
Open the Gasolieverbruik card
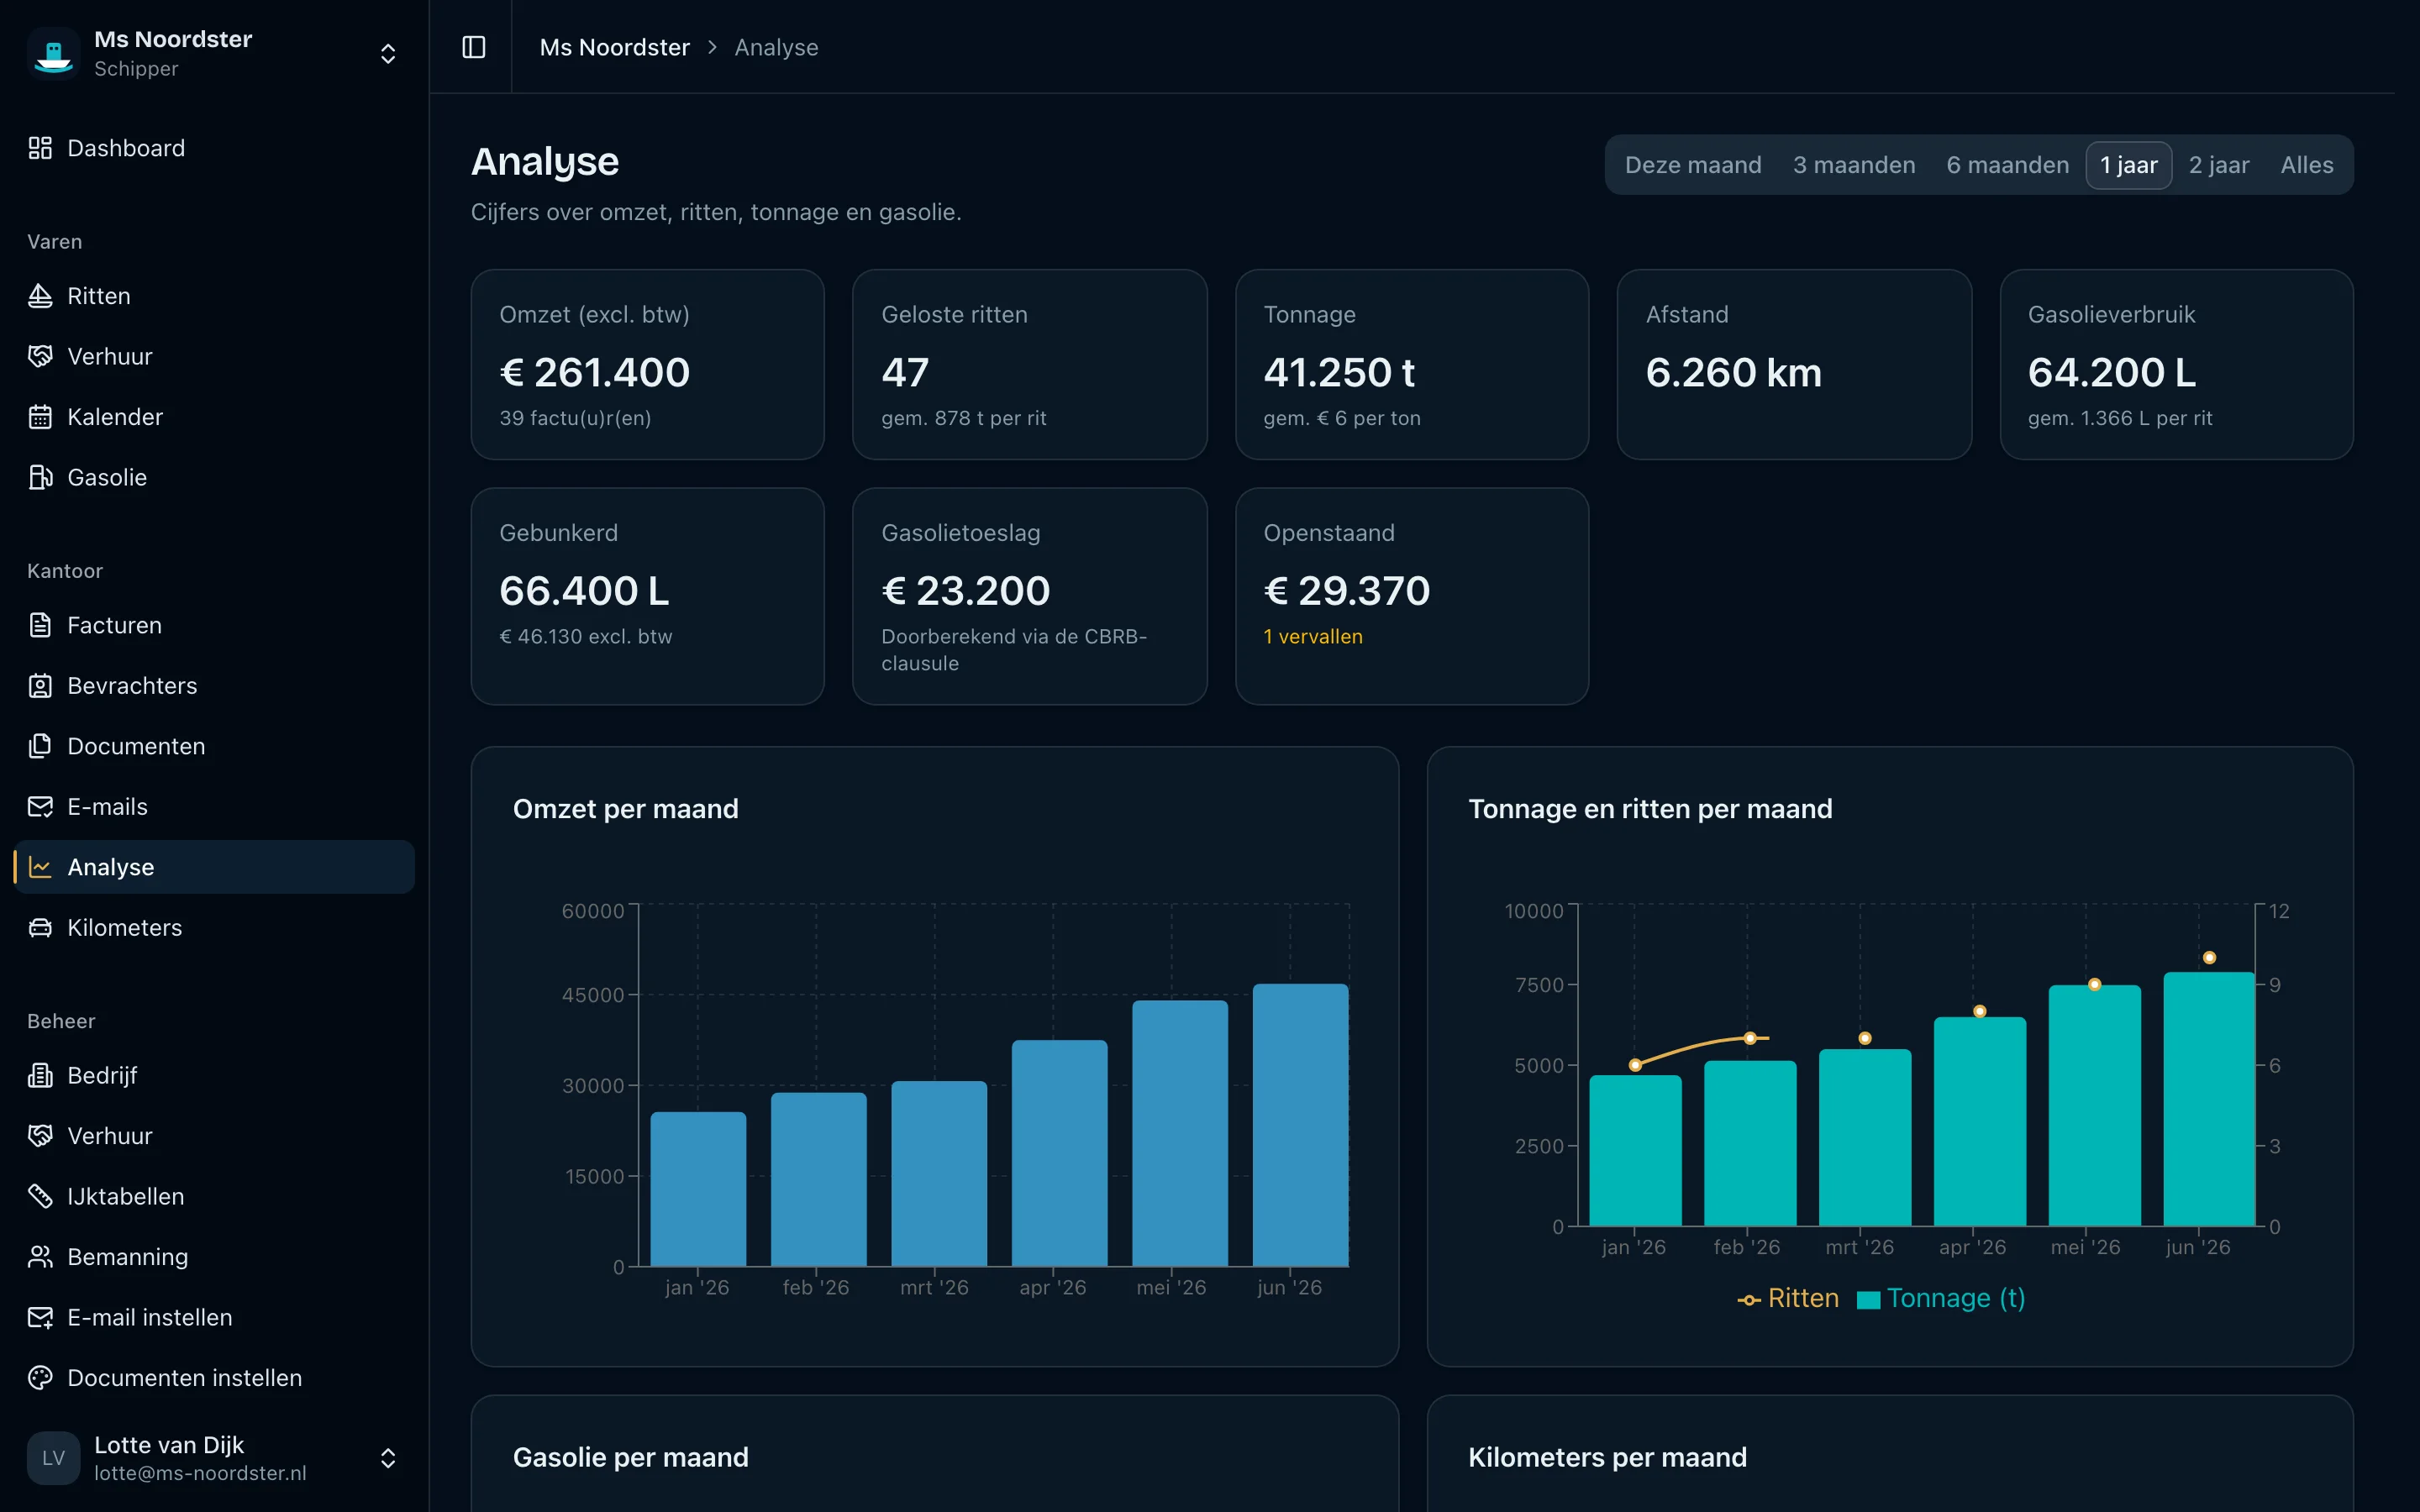(2176, 364)
